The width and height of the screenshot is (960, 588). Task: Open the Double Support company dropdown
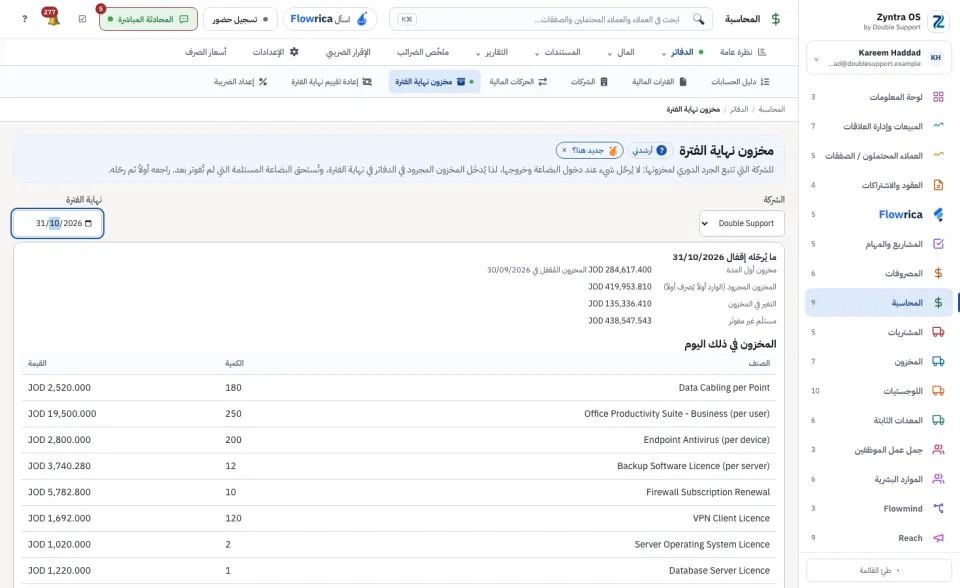pyautogui.click(x=741, y=224)
